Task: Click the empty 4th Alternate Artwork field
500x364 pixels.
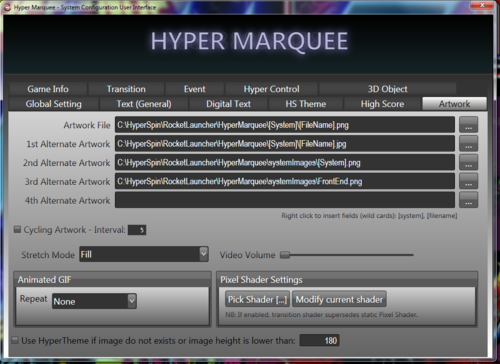Action: click(x=285, y=200)
